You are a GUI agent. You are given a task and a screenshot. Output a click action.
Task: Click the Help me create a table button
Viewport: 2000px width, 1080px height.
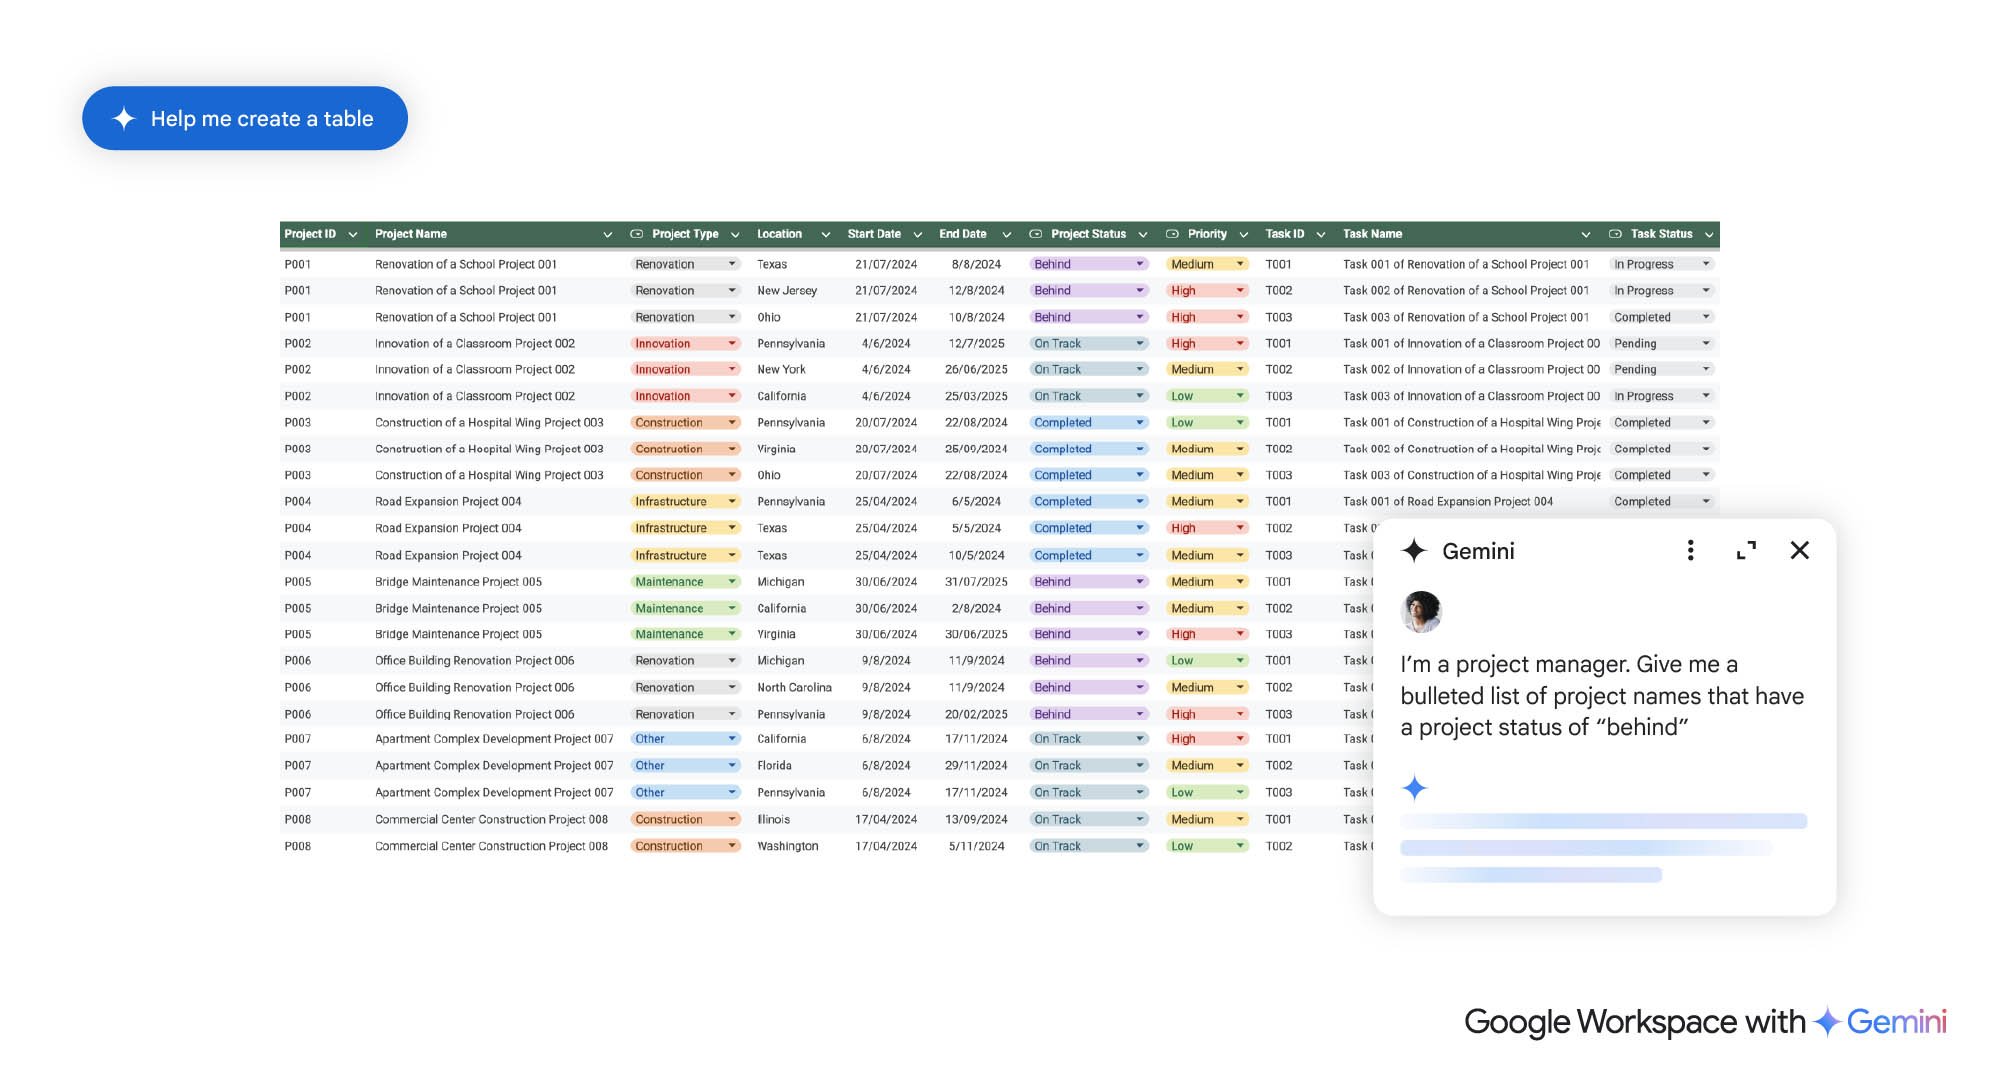pyautogui.click(x=244, y=118)
